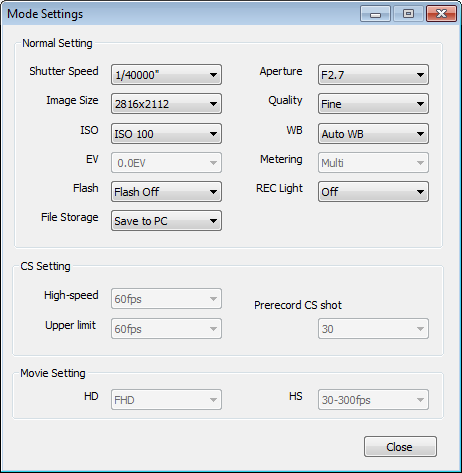Click the Upper limit 60fps dropdown
The image size is (462, 473).
click(166, 329)
